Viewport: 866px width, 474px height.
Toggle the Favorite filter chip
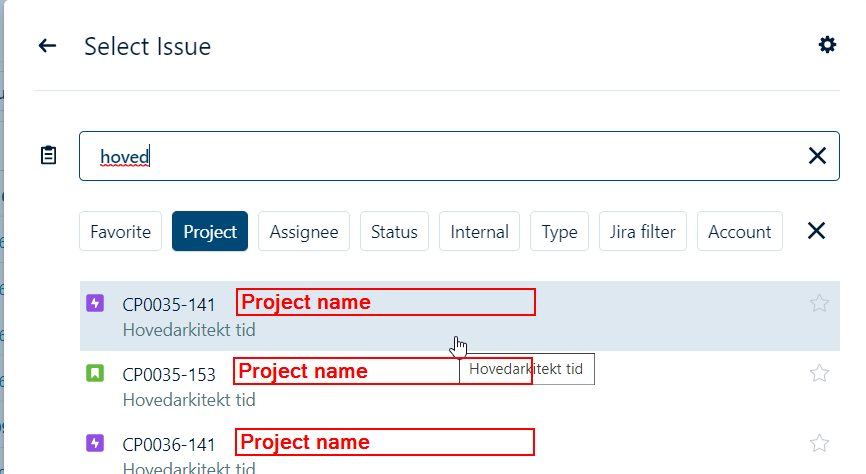pos(120,232)
